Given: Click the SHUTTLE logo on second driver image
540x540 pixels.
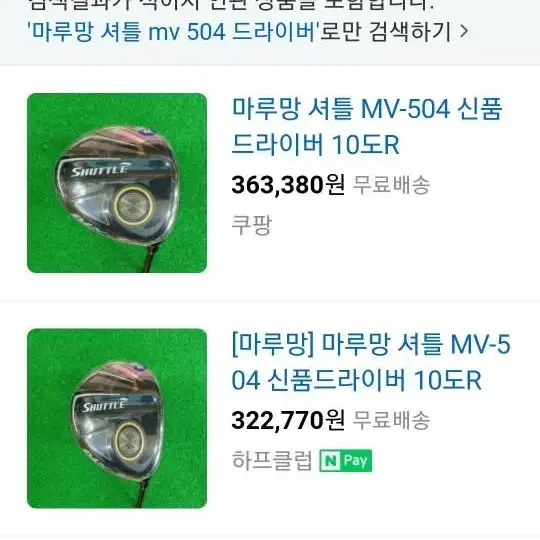Looking at the screenshot, I should [104, 407].
